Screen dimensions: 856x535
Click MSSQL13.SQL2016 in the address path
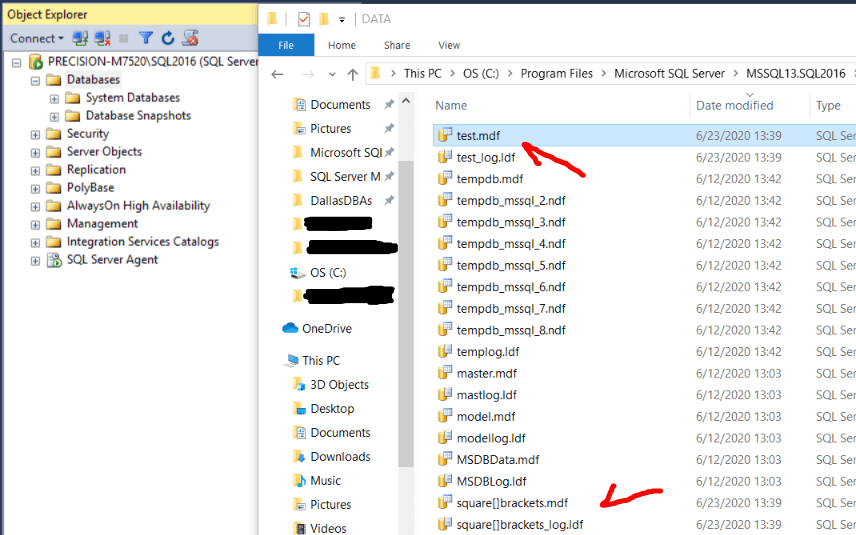coord(795,74)
